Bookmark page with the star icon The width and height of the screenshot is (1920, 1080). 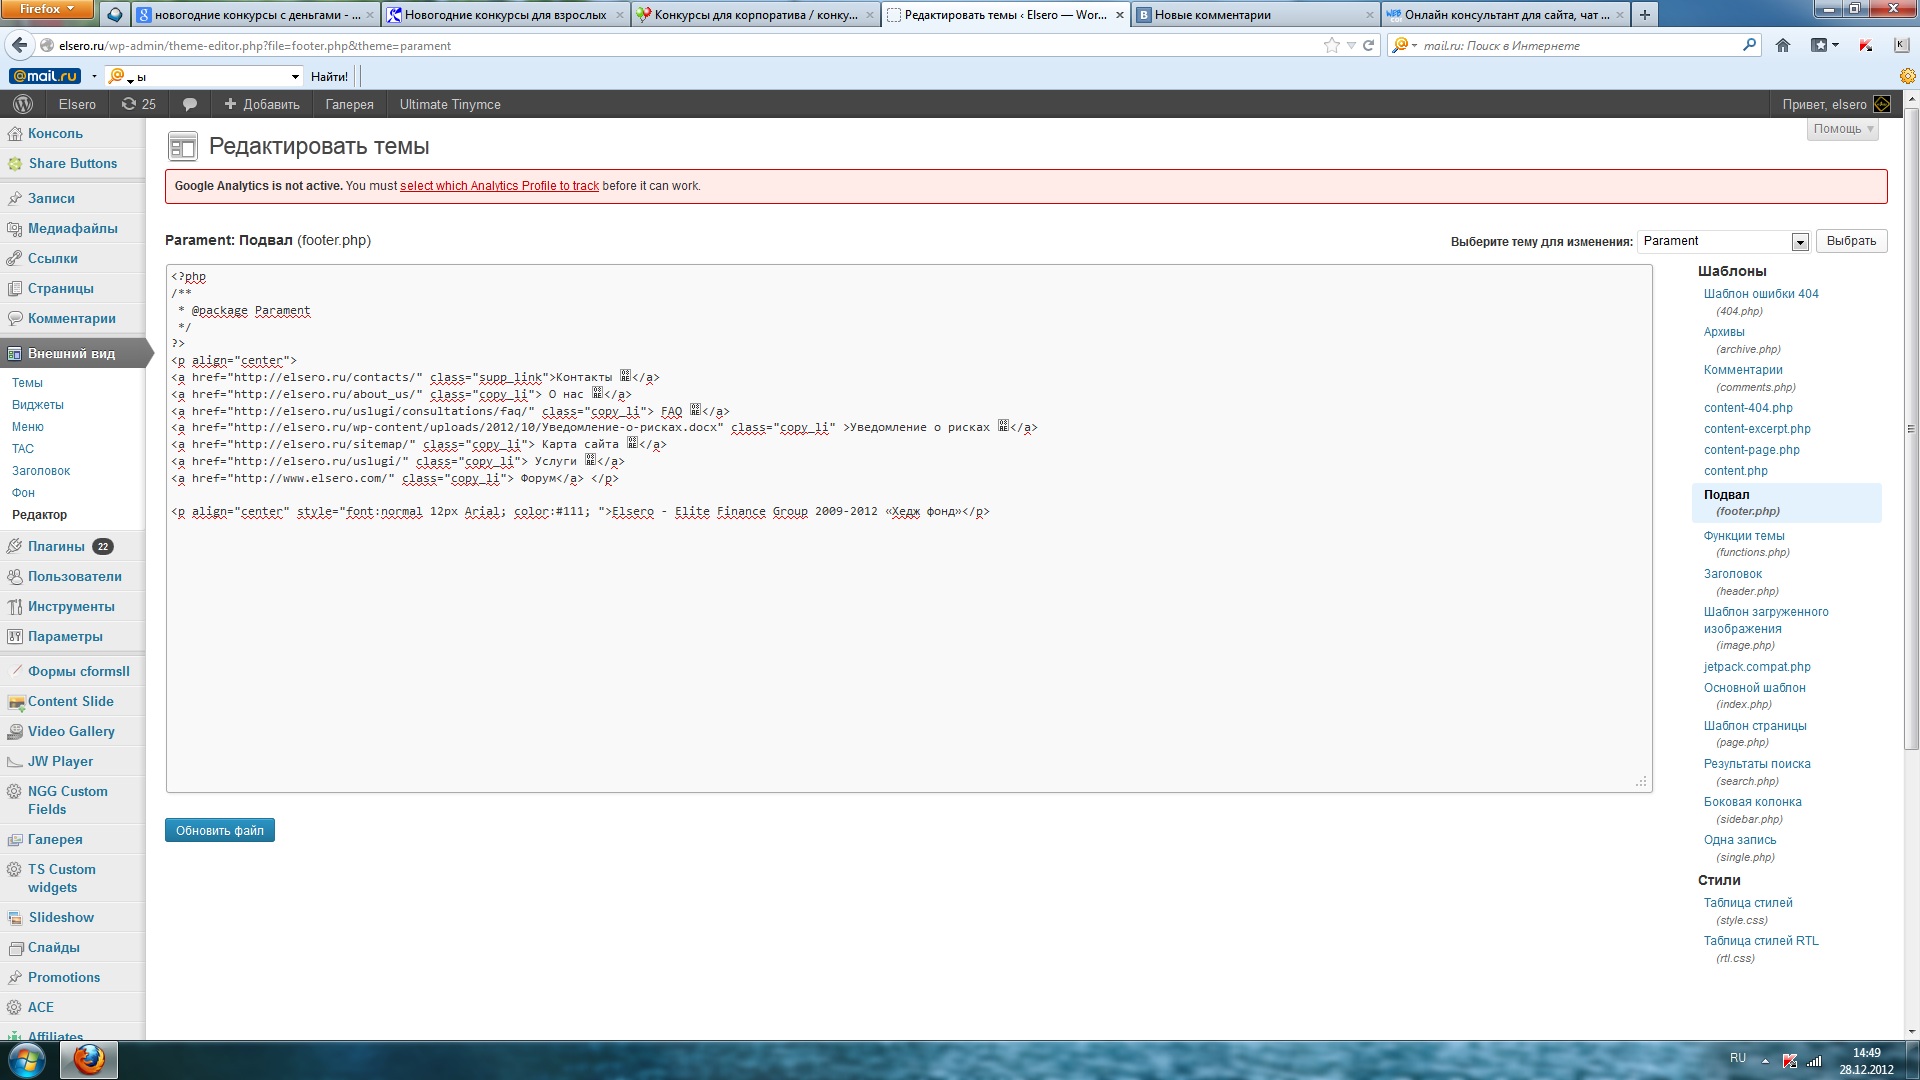1331,45
